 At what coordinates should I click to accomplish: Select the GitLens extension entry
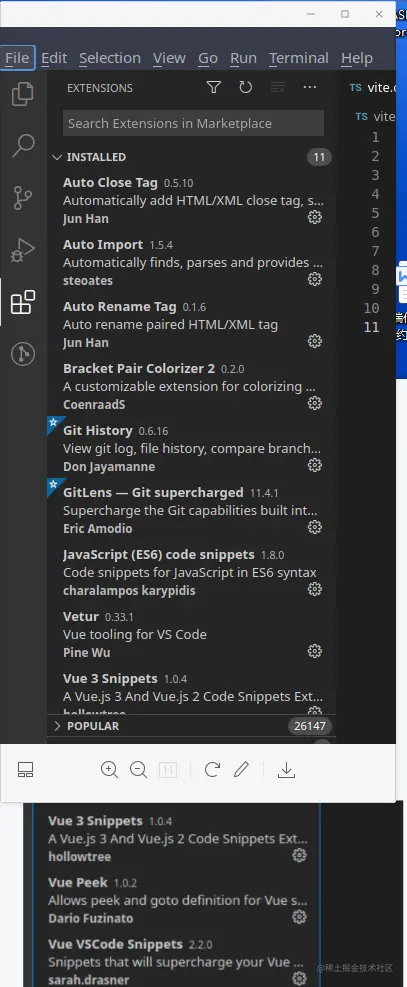click(x=191, y=509)
